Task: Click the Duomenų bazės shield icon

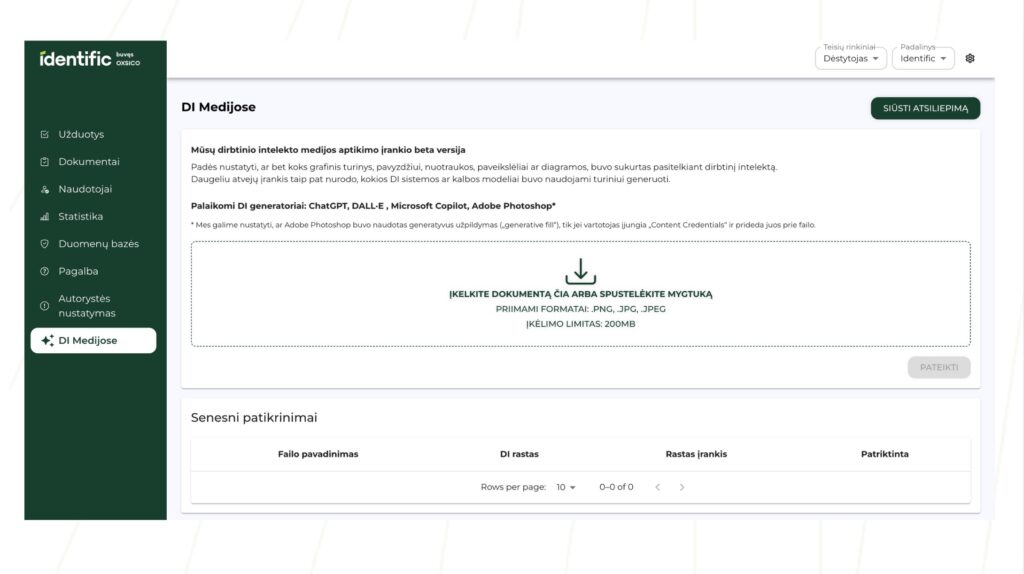Action: 44,244
